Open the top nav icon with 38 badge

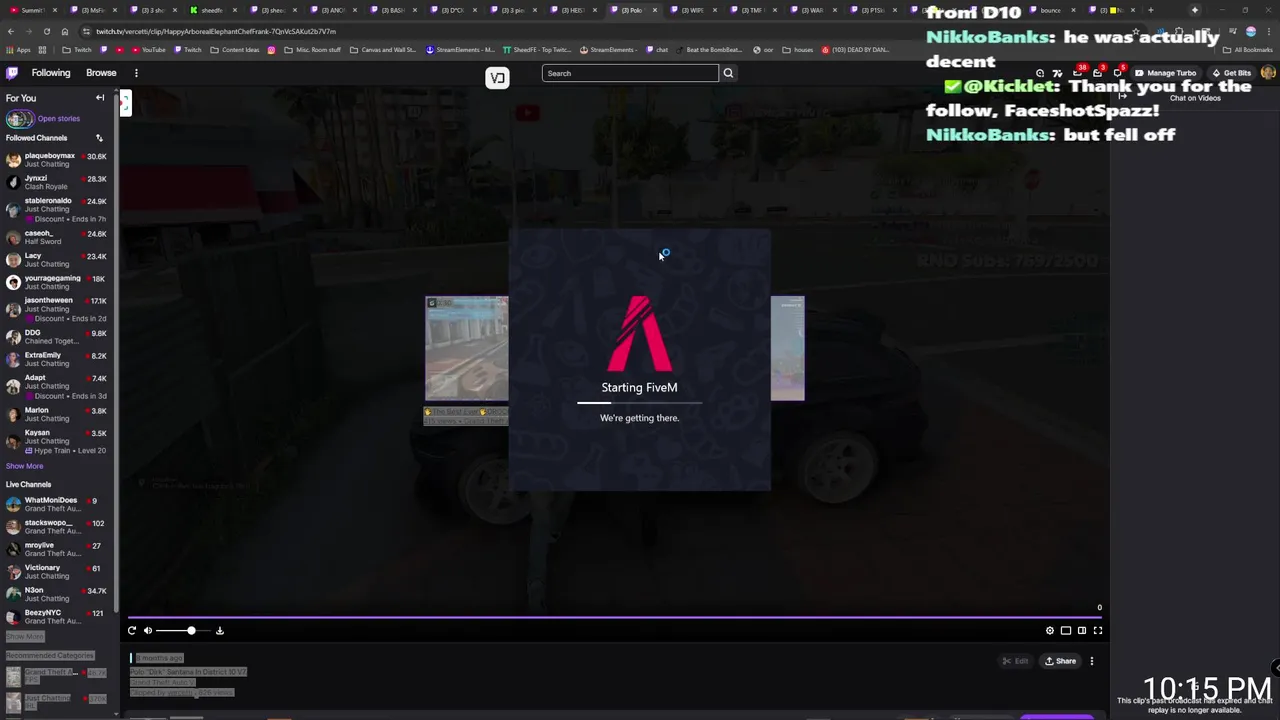point(1078,73)
